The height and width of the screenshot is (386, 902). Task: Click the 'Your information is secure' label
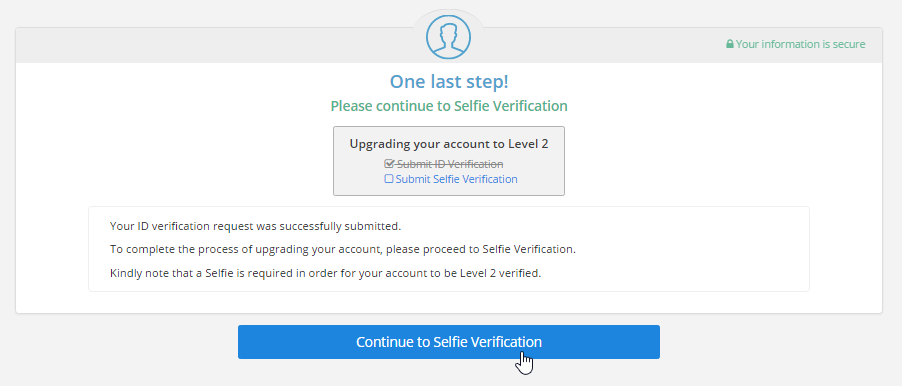[800, 44]
